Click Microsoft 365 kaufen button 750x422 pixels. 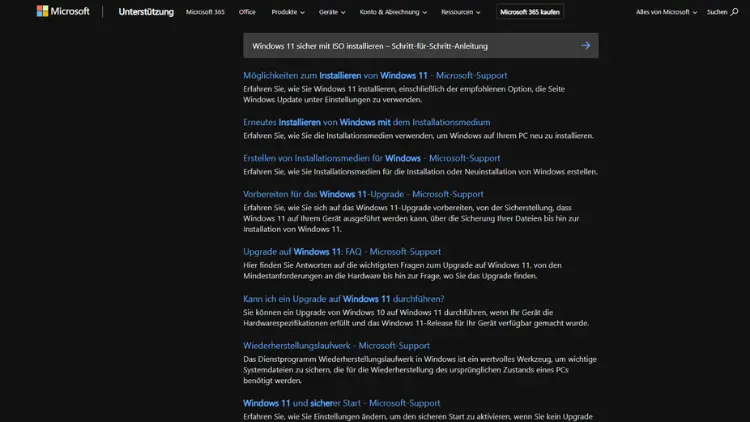529,12
